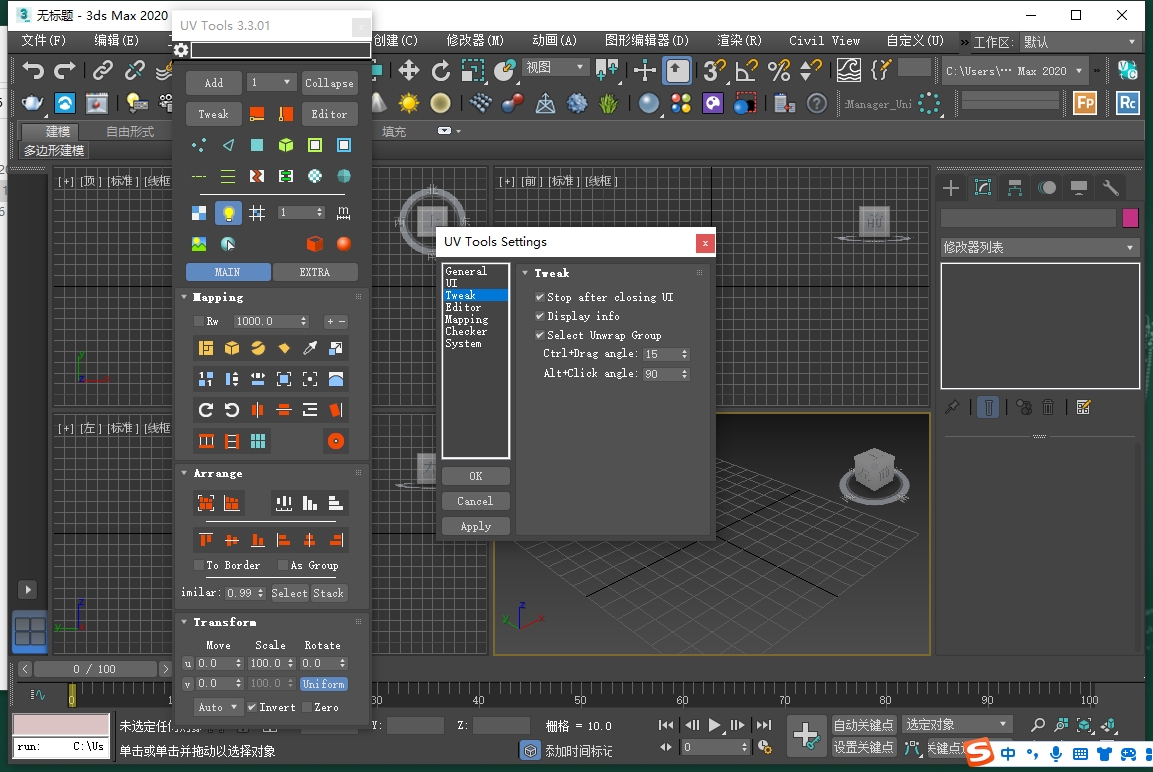This screenshot has height=772, width=1153.
Task: Toggle the Percent Snap tool
Action: [779, 71]
